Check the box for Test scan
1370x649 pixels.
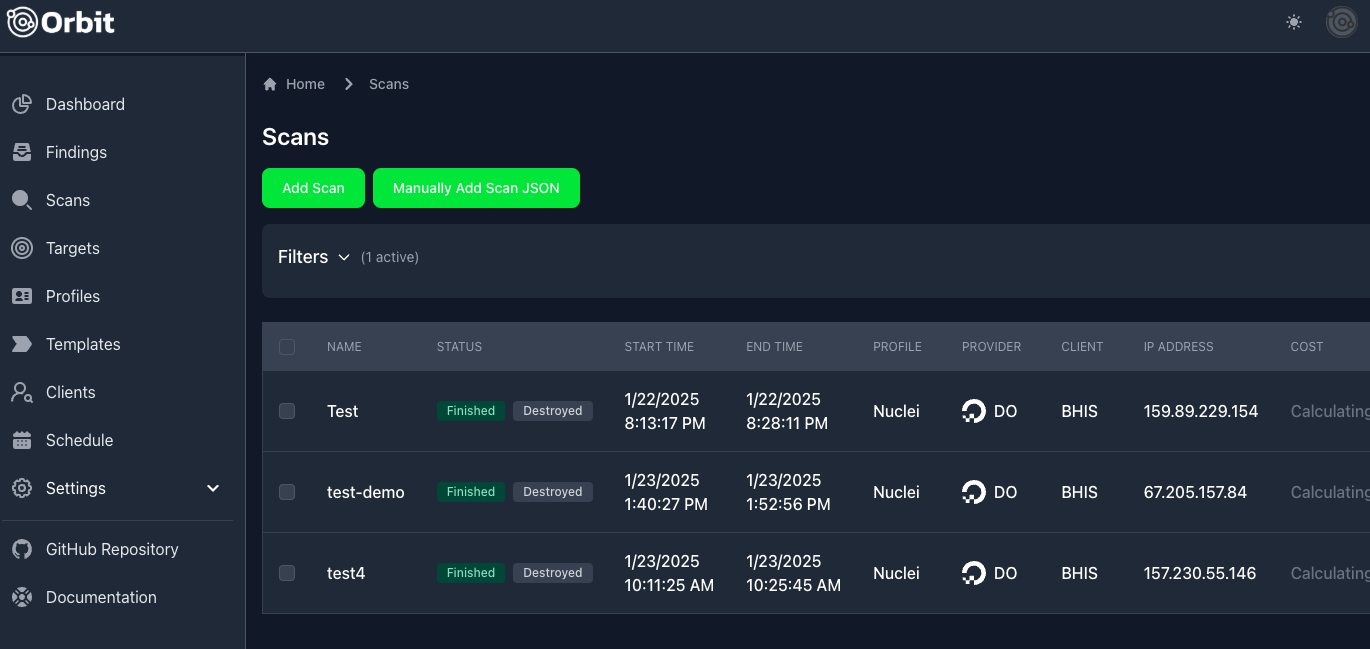coord(287,411)
